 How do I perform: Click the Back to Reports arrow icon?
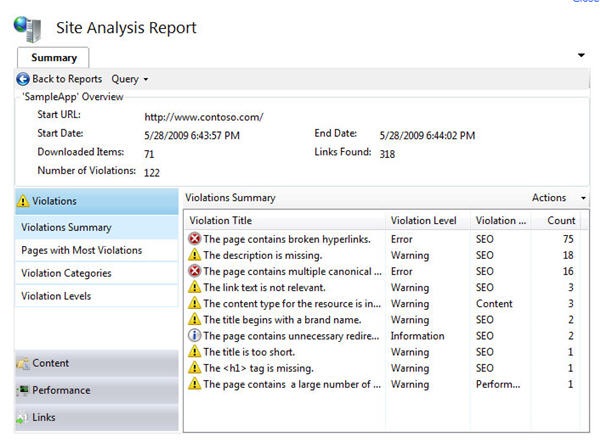[23, 78]
